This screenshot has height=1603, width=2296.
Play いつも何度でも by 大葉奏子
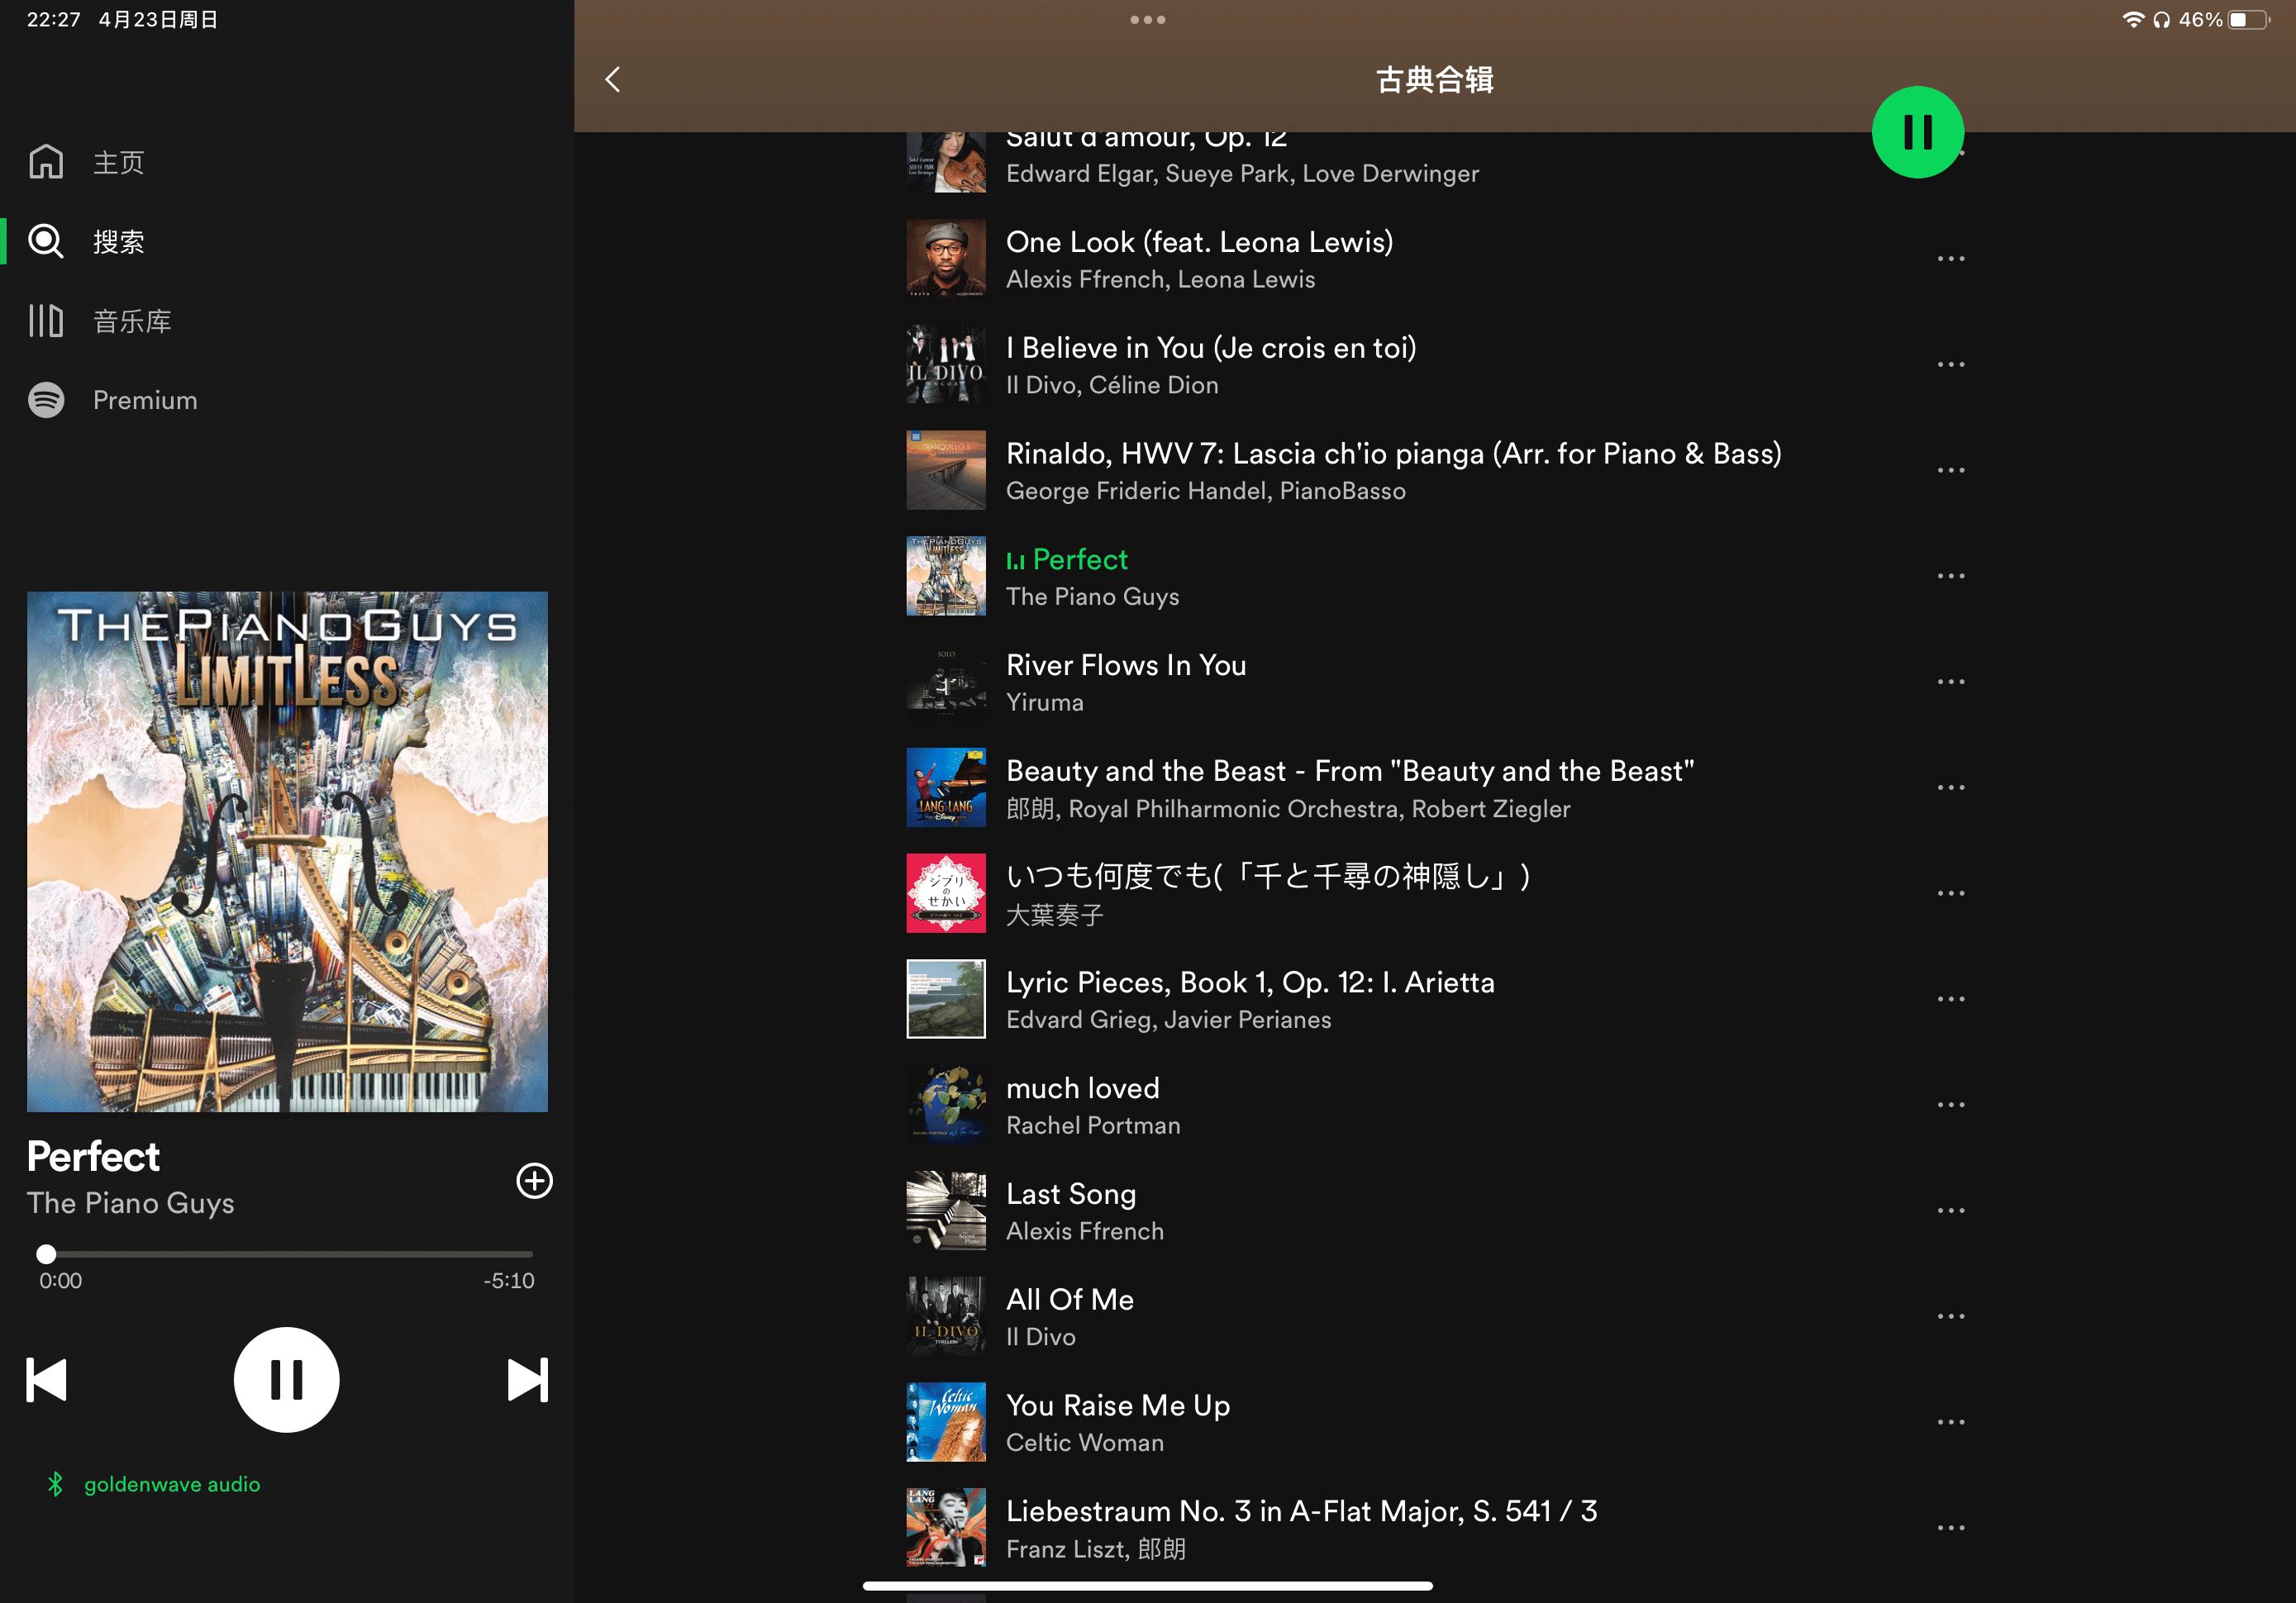coord(1436,893)
